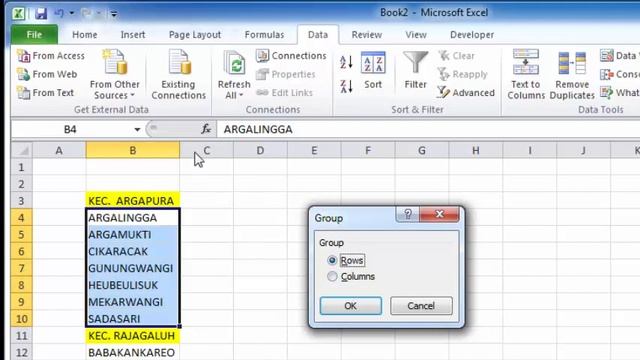
Task: Import data From Access
Action: (x=51, y=56)
